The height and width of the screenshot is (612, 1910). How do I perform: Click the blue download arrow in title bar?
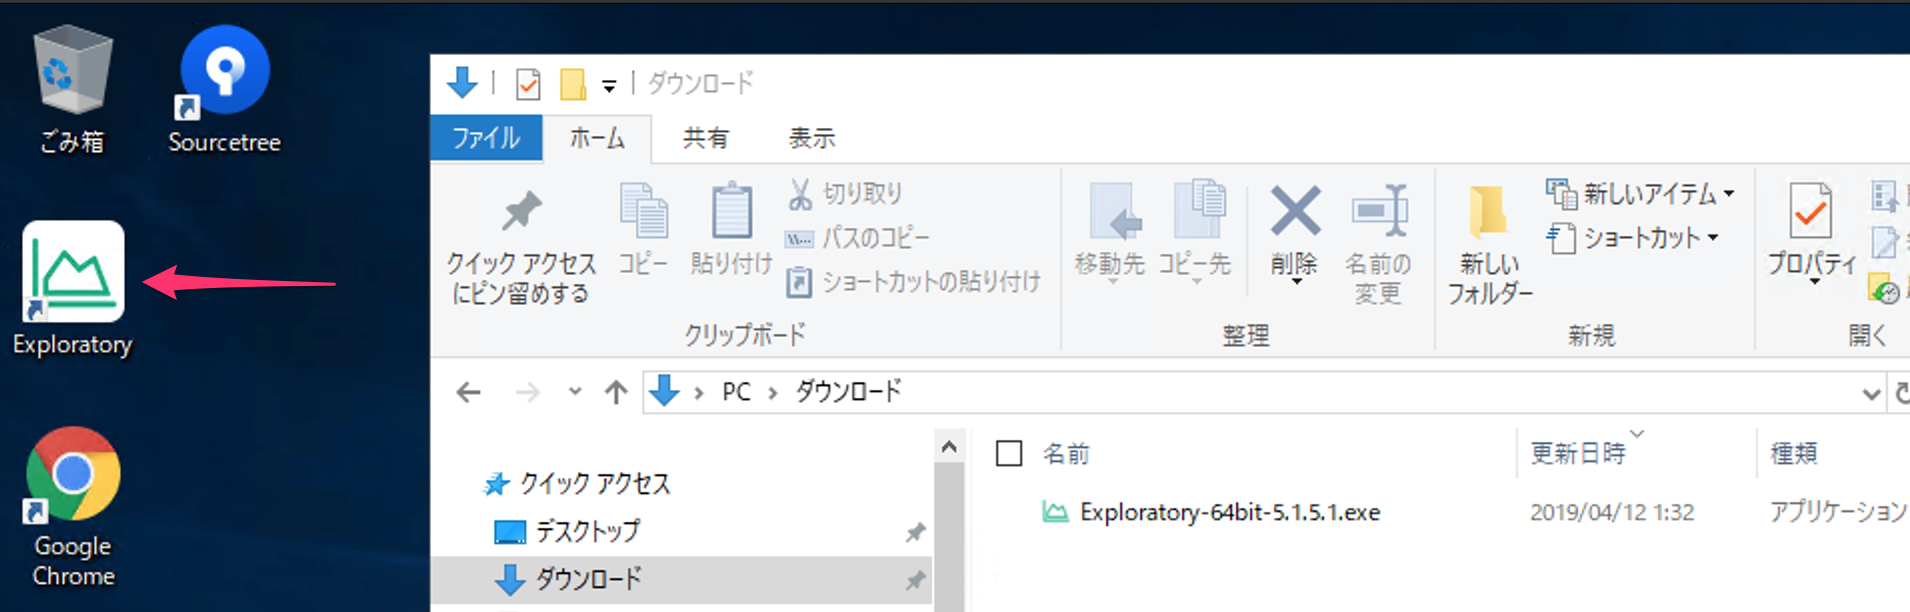[x=462, y=83]
